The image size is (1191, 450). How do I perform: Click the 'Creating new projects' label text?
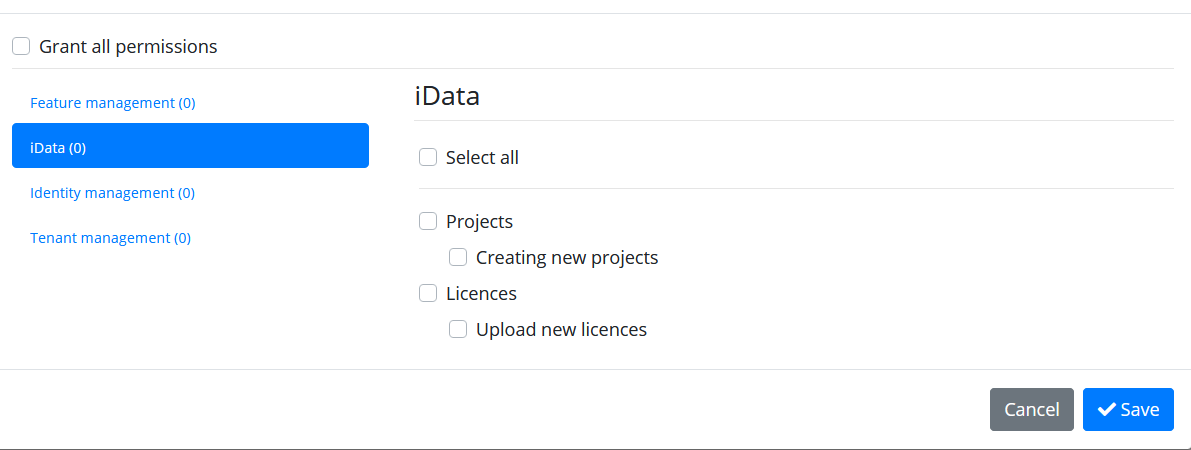[567, 258]
